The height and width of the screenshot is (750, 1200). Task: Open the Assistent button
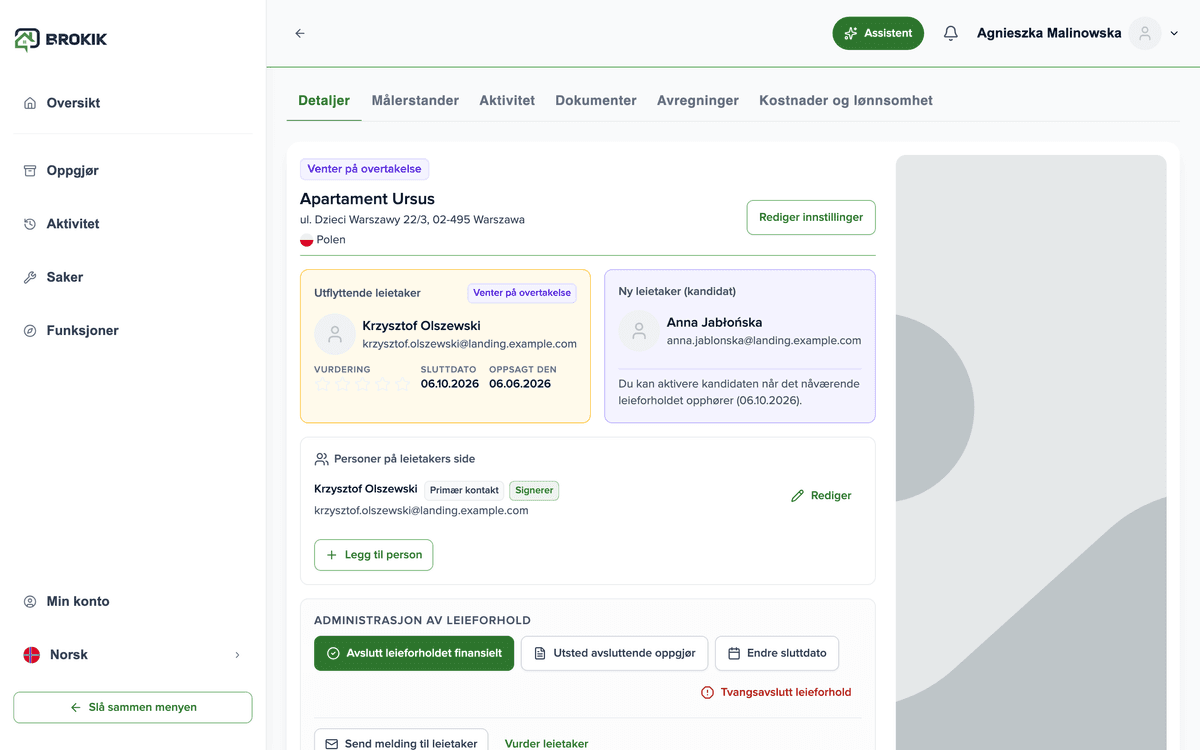tap(878, 33)
